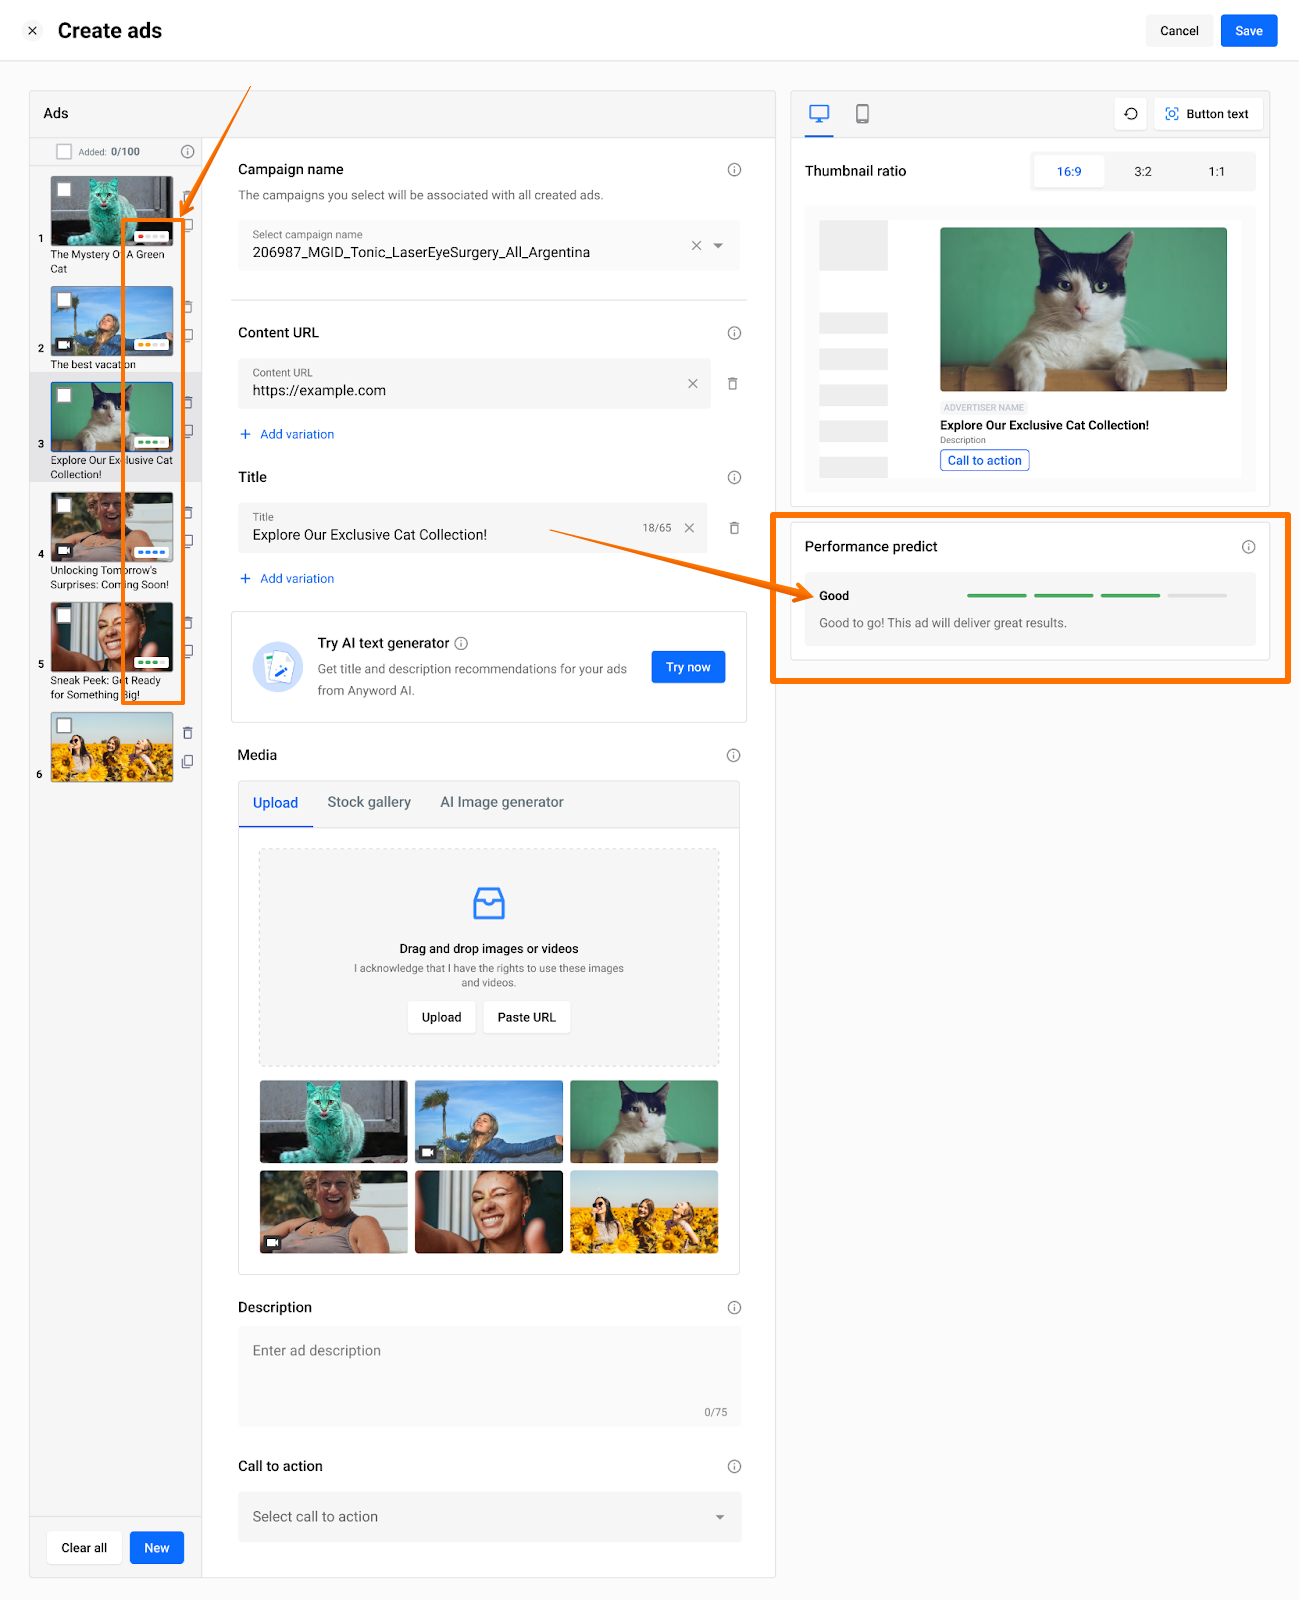Viewport: 1299px width, 1600px height.
Task: Open info tooltip for Performance predict
Action: point(1248,547)
